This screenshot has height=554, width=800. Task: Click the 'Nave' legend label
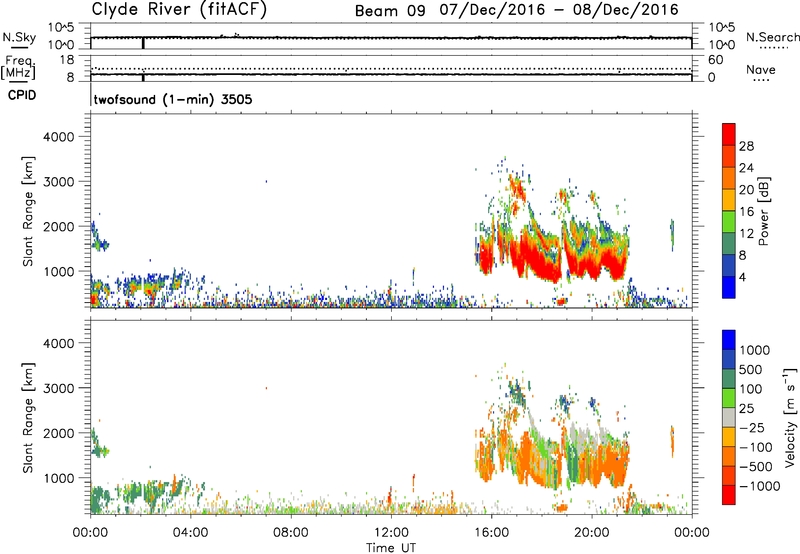click(761, 70)
